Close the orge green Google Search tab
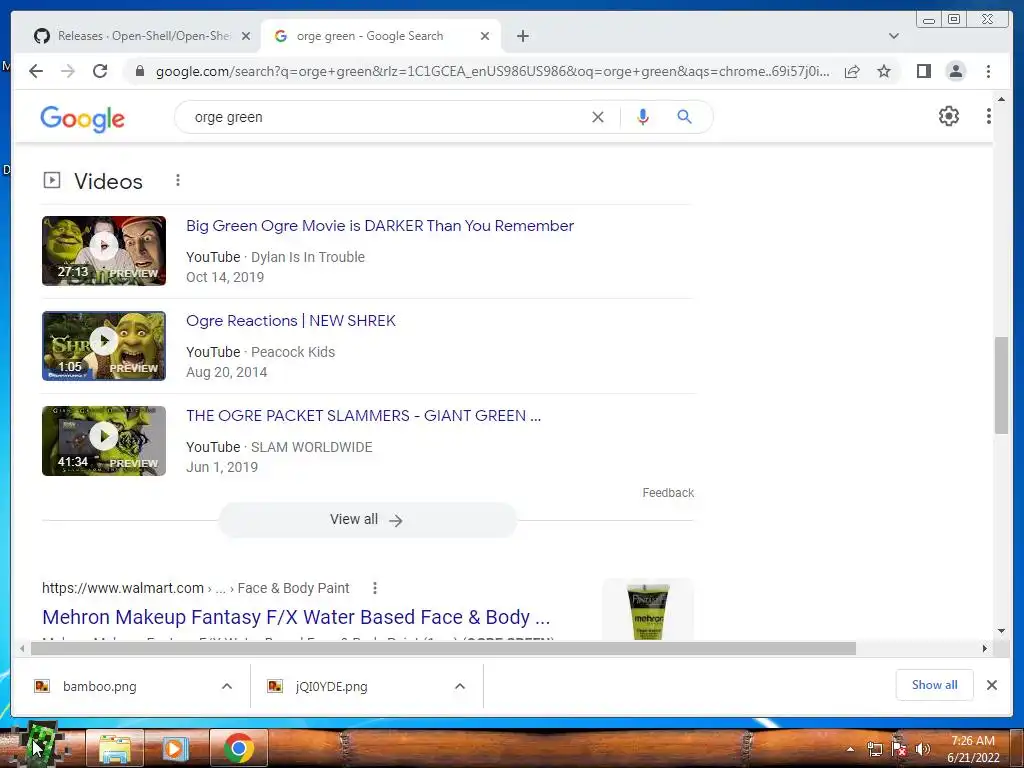Viewport: 1024px width, 768px height. tap(485, 36)
